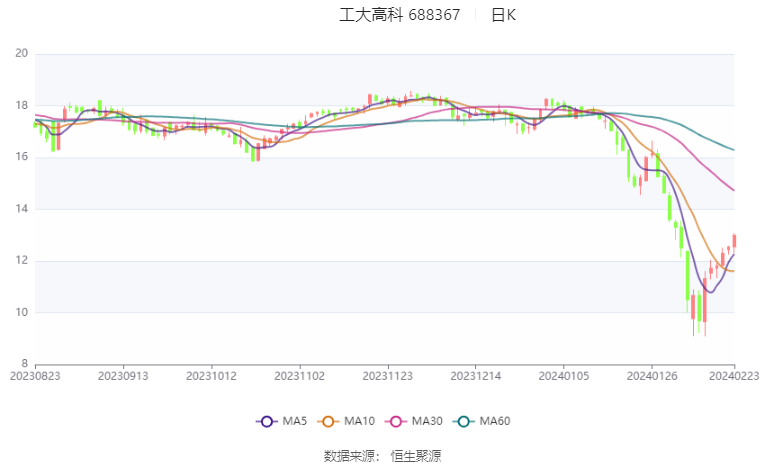Click the y-axis value 18
The width and height of the screenshot is (765, 465).
21,105
